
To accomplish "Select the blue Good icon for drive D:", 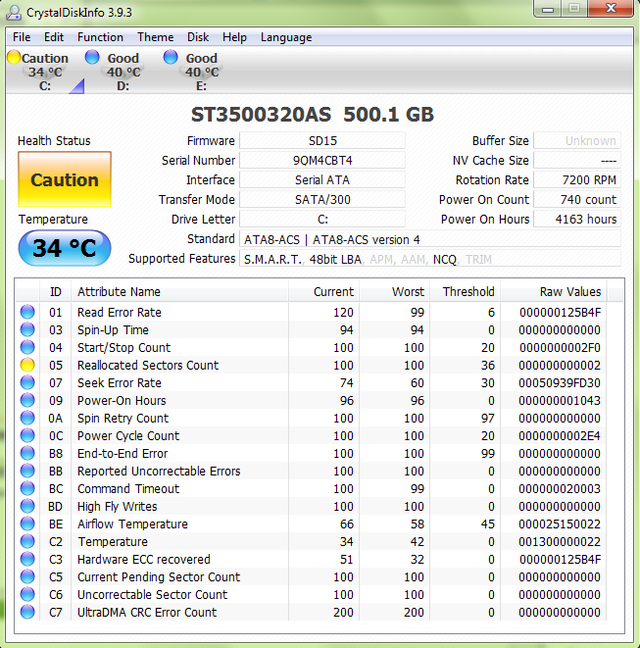I will click(92, 57).
